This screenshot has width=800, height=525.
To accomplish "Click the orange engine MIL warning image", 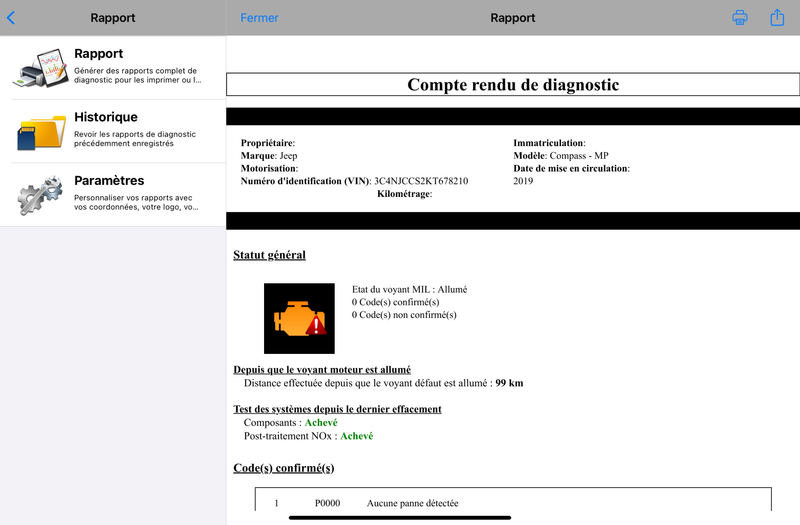I will coord(299,318).
